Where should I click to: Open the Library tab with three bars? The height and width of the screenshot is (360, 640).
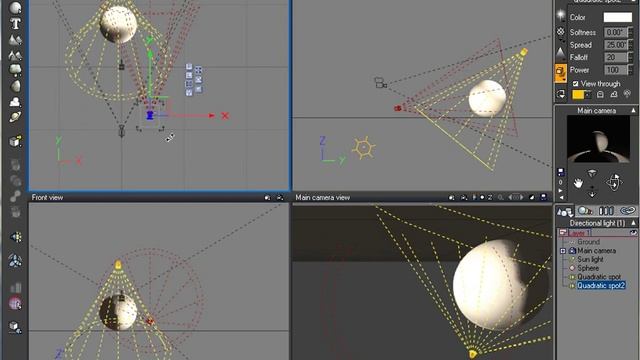click(x=606, y=211)
